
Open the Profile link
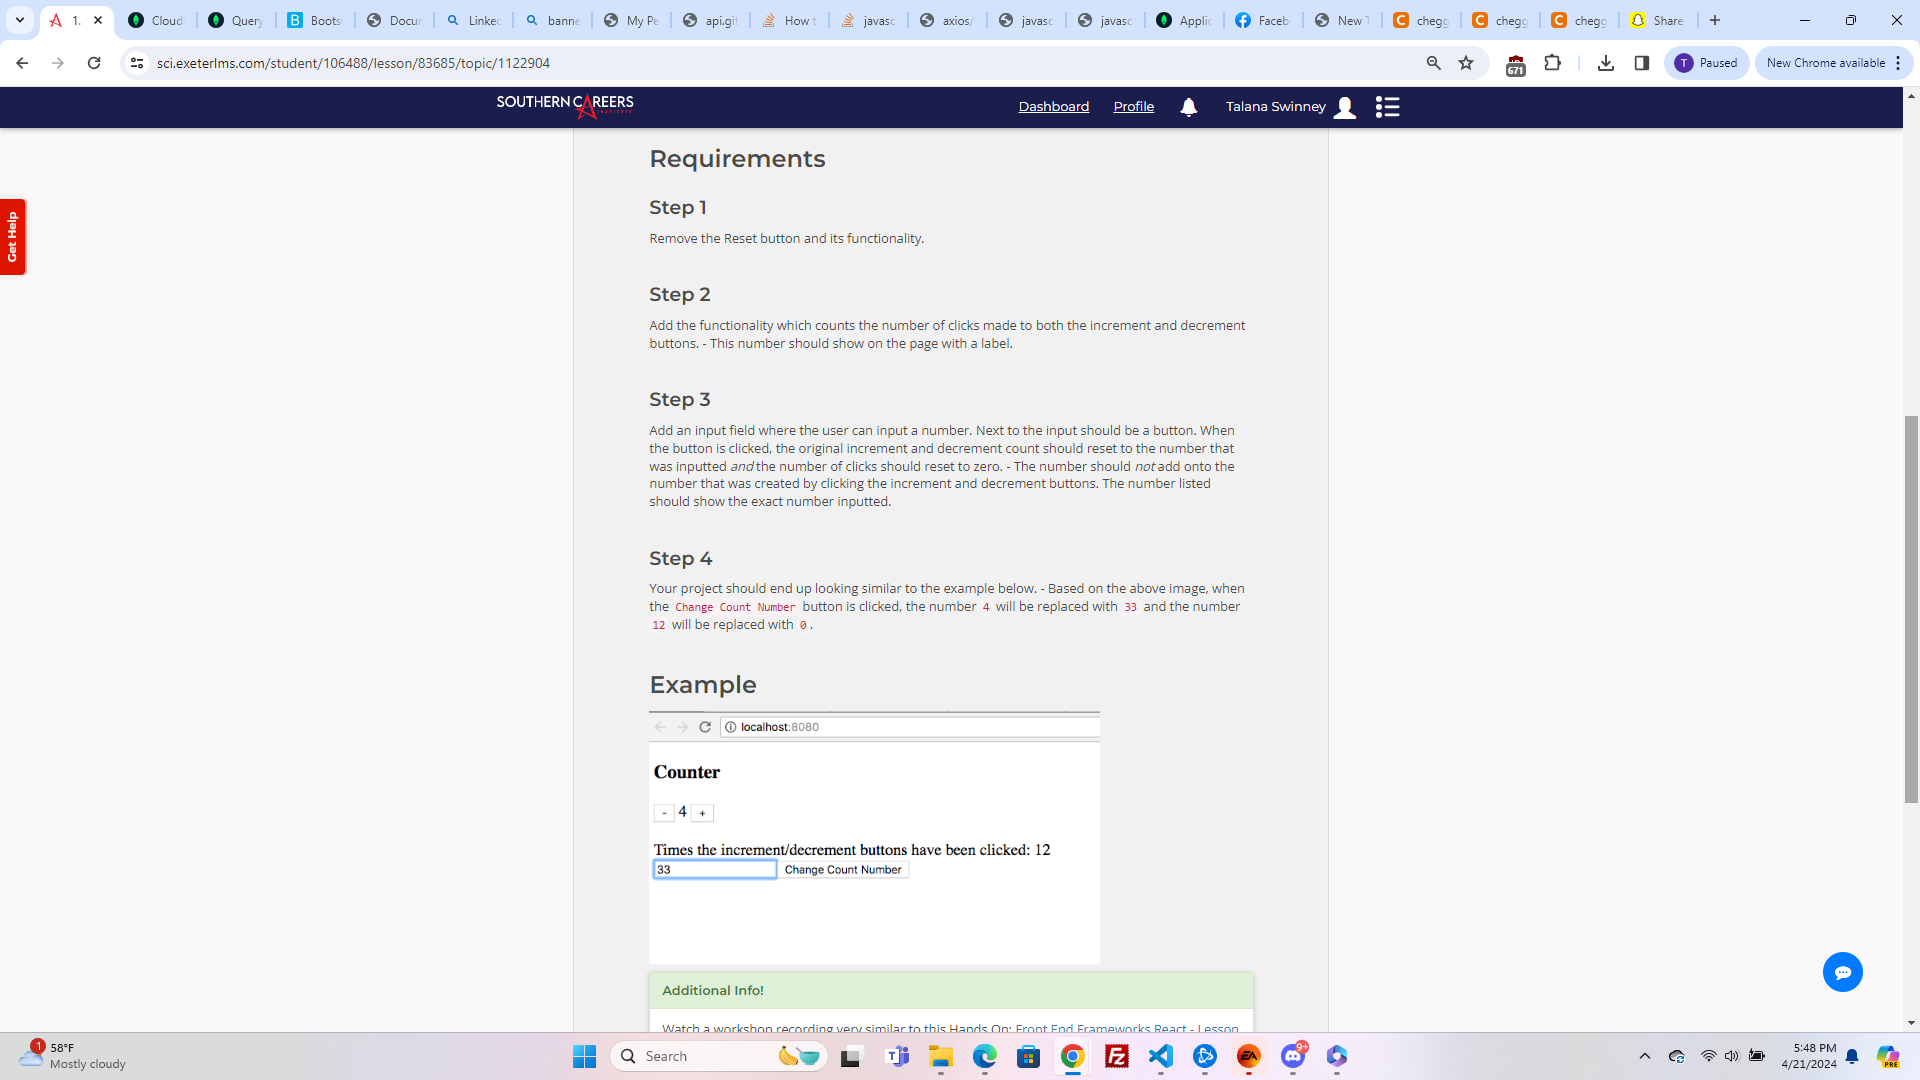click(x=1133, y=107)
